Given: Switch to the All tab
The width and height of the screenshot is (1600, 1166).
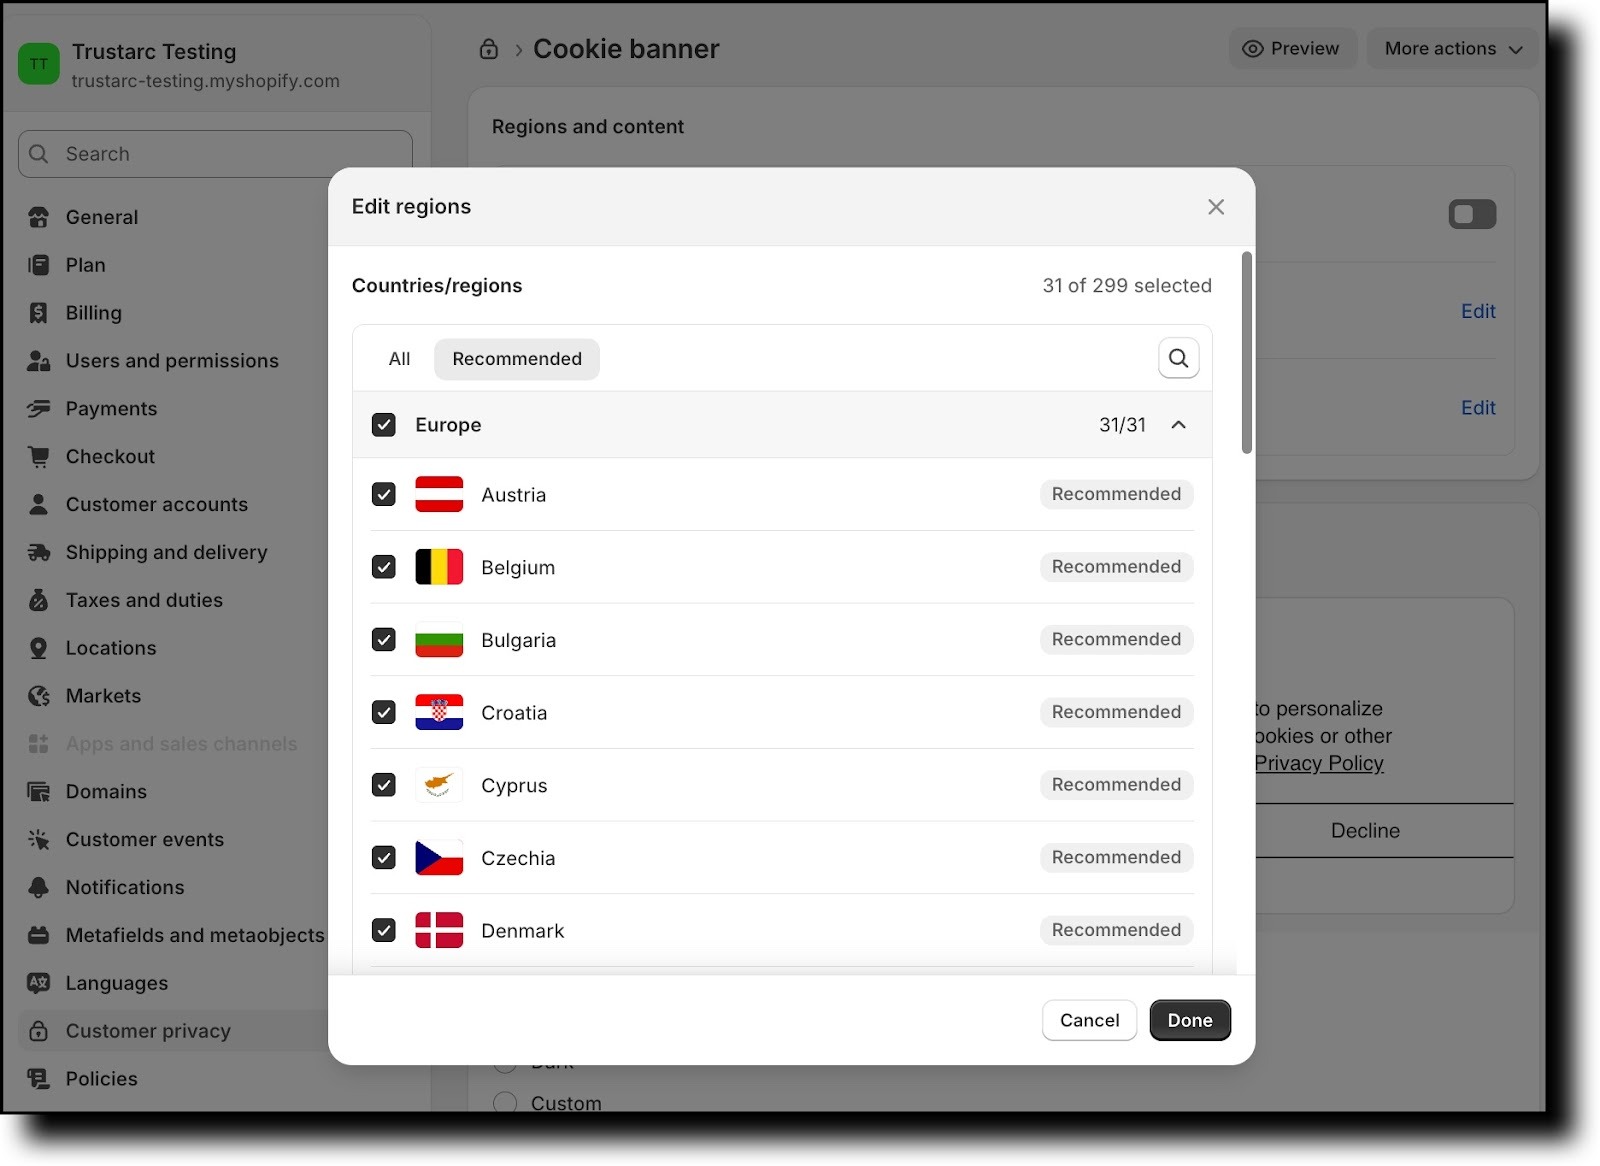Looking at the screenshot, I should tap(399, 359).
